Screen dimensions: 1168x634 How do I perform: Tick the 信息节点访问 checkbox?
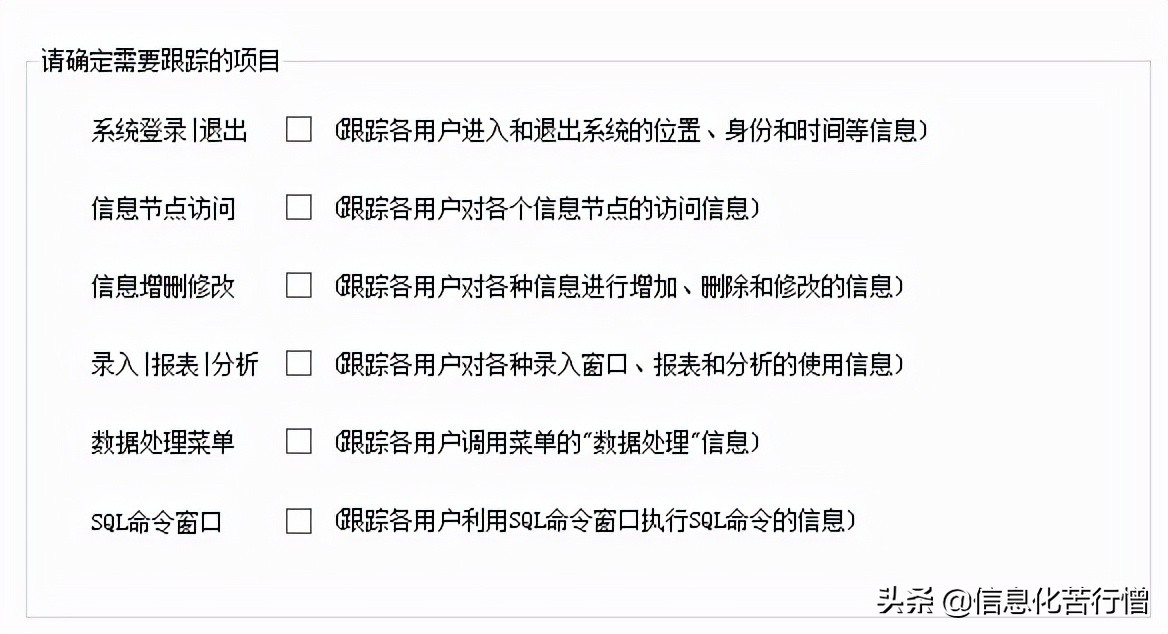pos(299,208)
